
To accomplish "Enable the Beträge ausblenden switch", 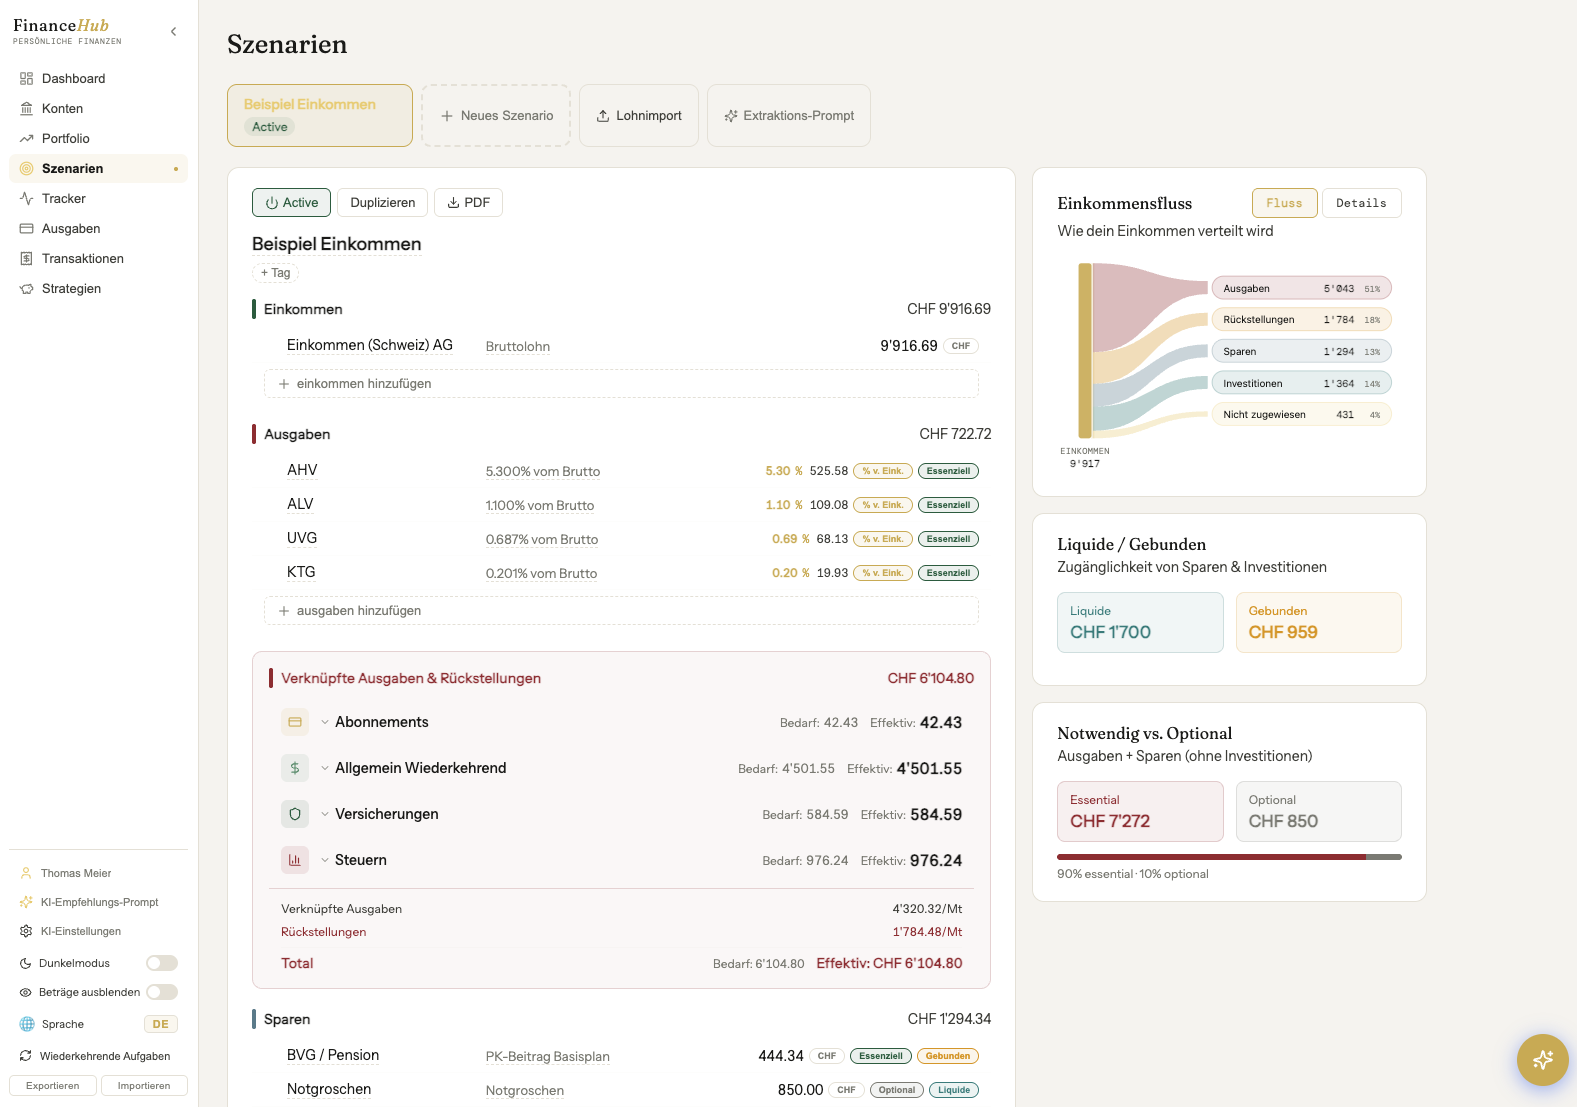I will click(x=162, y=992).
